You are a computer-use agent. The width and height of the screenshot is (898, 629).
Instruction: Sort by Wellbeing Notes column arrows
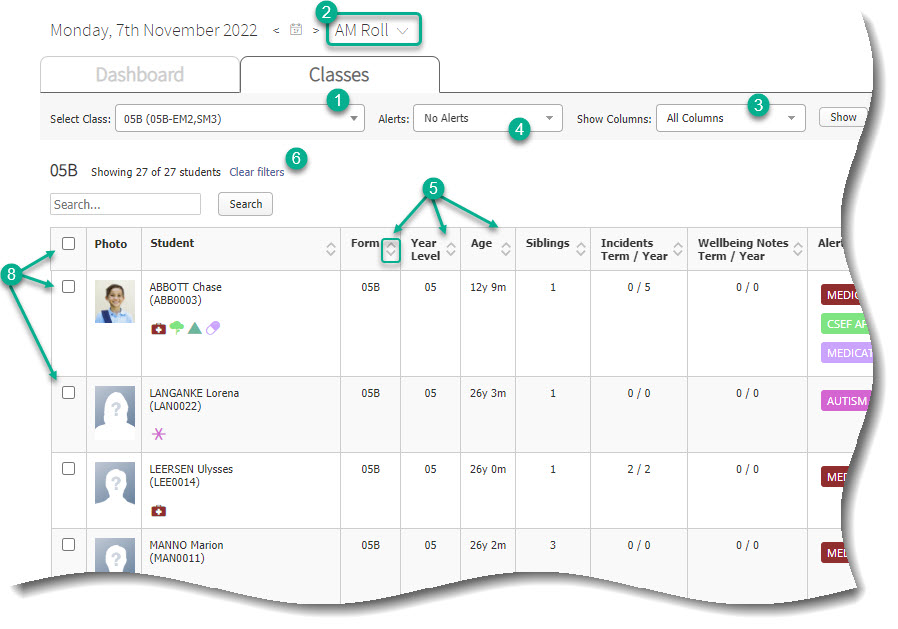(798, 249)
